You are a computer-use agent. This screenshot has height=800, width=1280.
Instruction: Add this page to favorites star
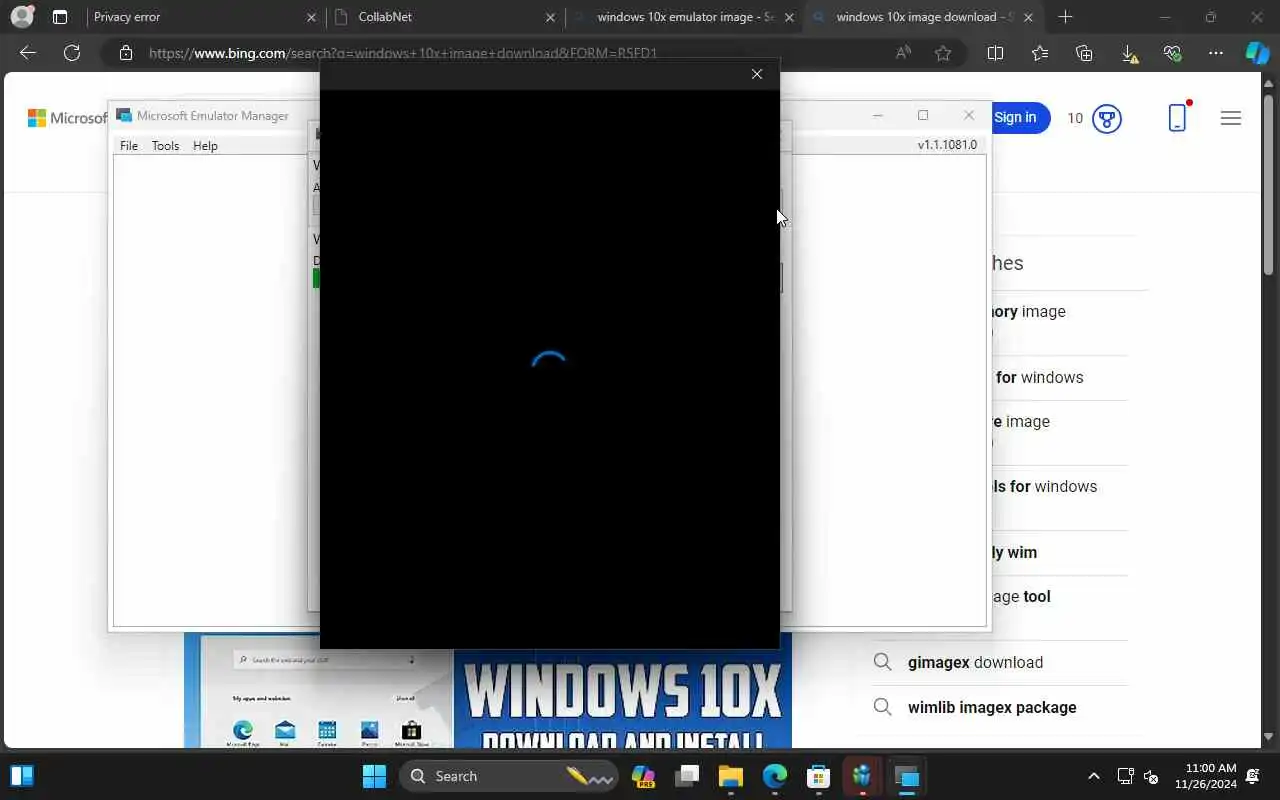pyautogui.click(x=942, y=53)
